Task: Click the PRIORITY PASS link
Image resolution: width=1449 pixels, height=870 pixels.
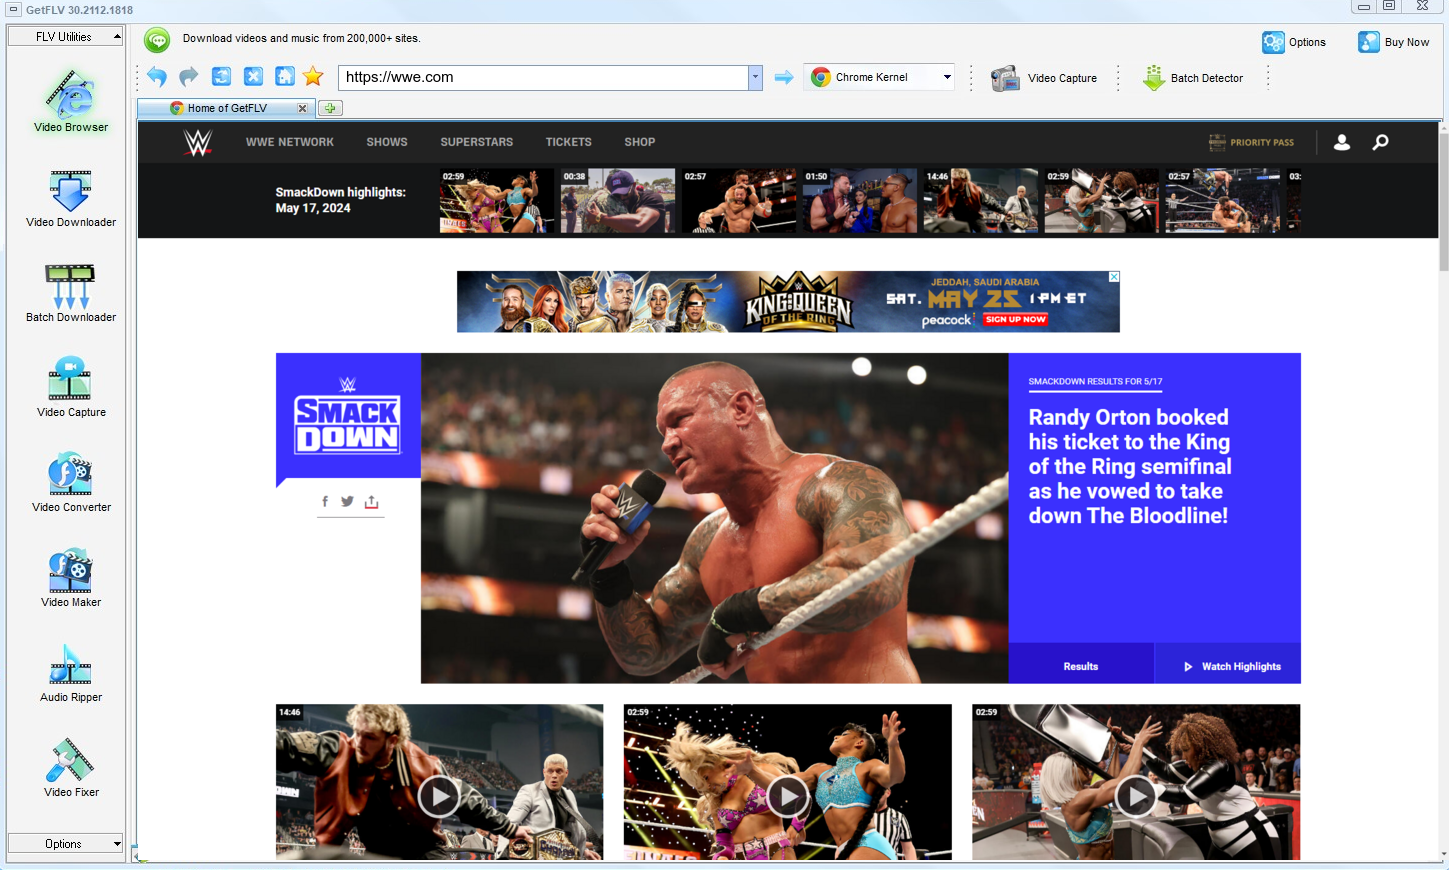Action: (1251, 142)
